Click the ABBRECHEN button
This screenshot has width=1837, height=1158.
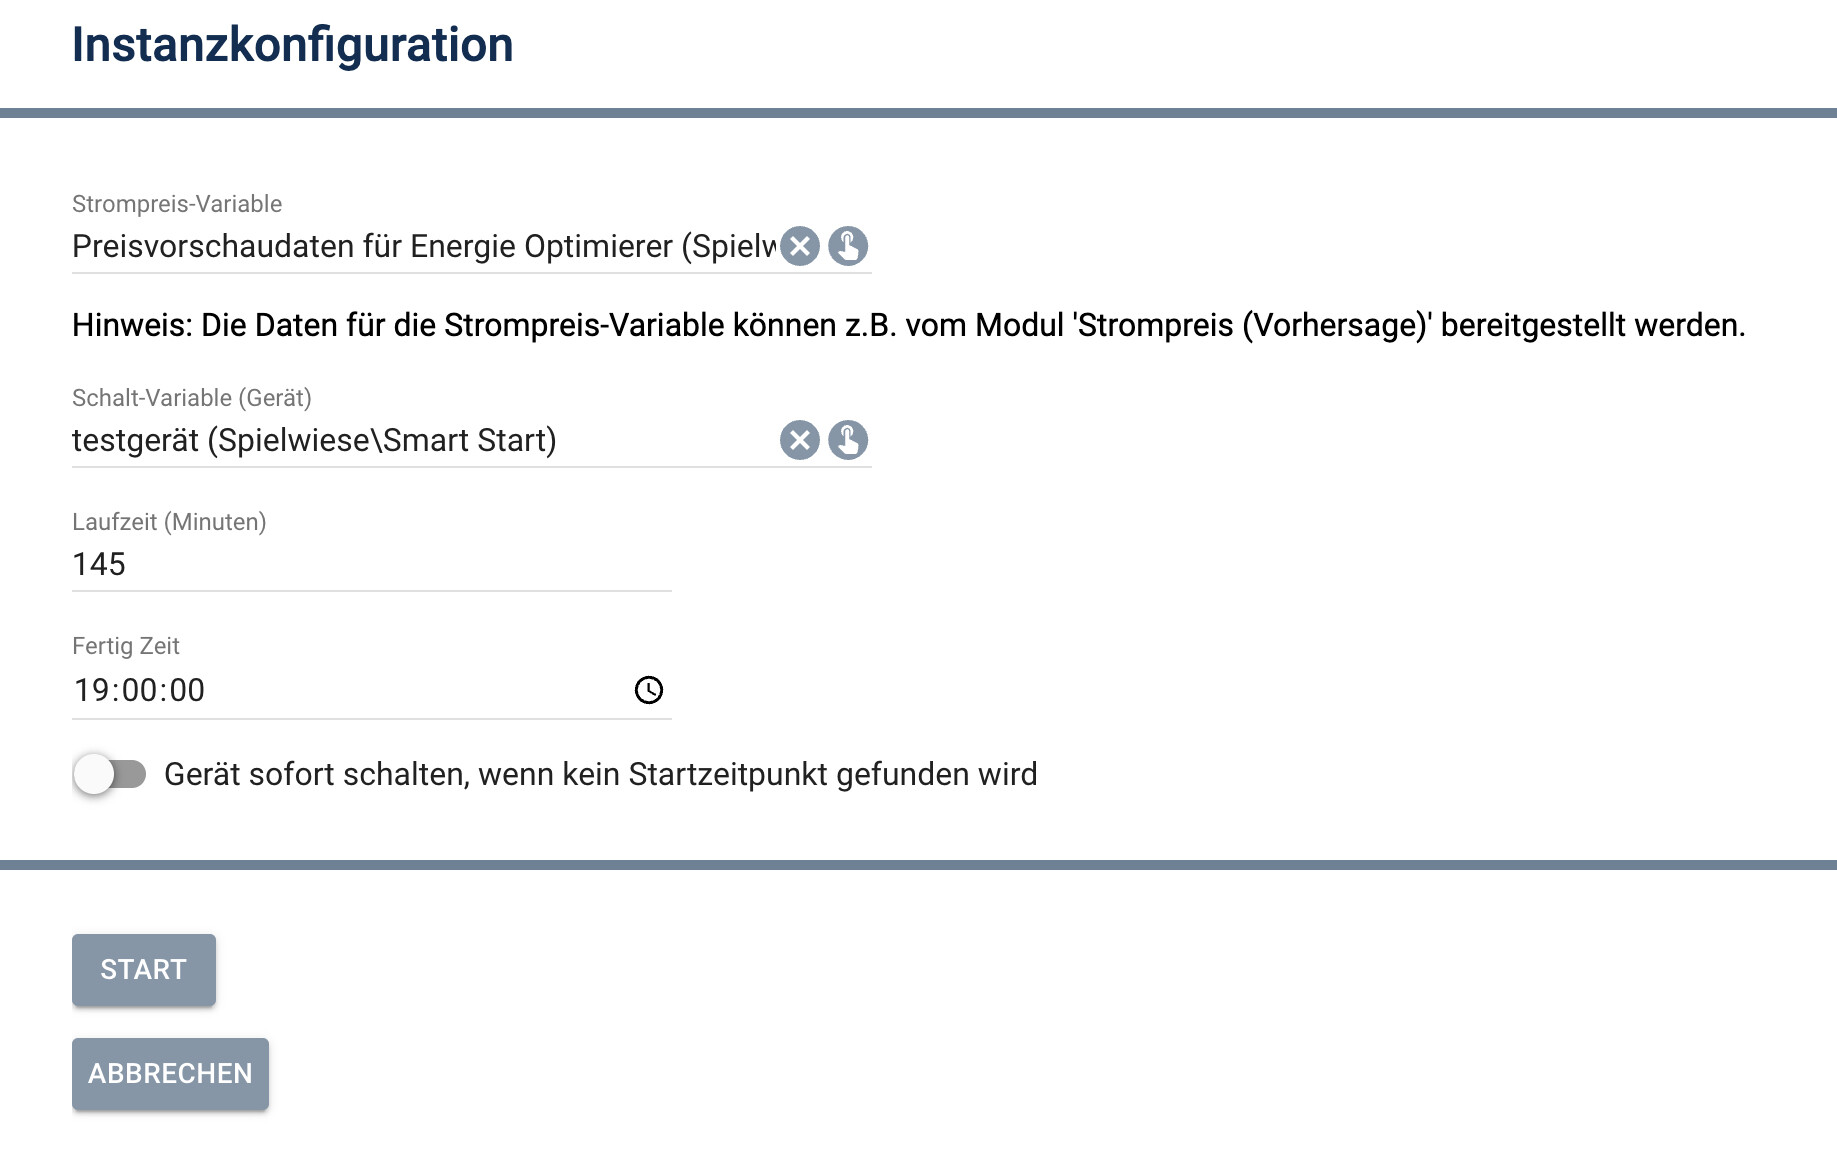coord(170,1074)
